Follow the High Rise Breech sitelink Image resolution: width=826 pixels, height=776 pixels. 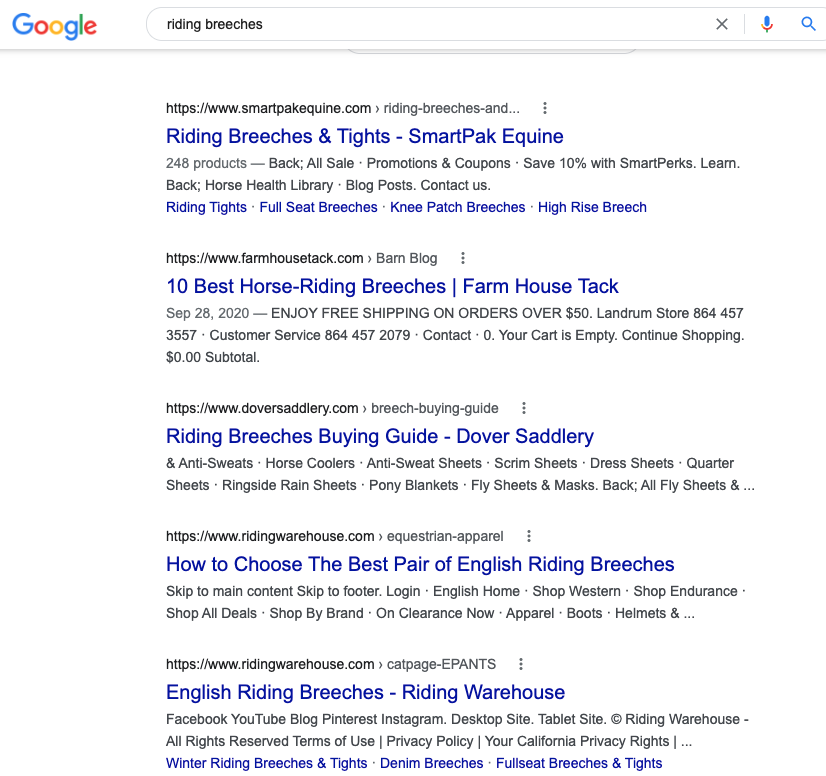tap(592, 207)
